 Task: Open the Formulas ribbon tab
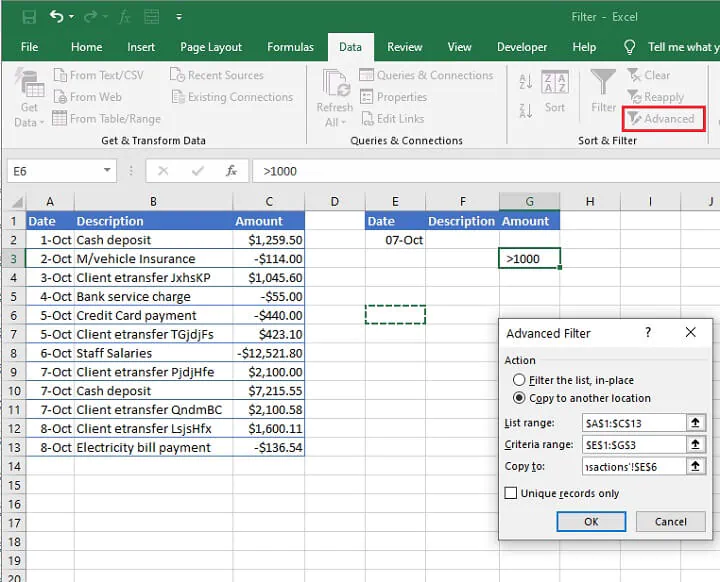click(x=290, y=47)
